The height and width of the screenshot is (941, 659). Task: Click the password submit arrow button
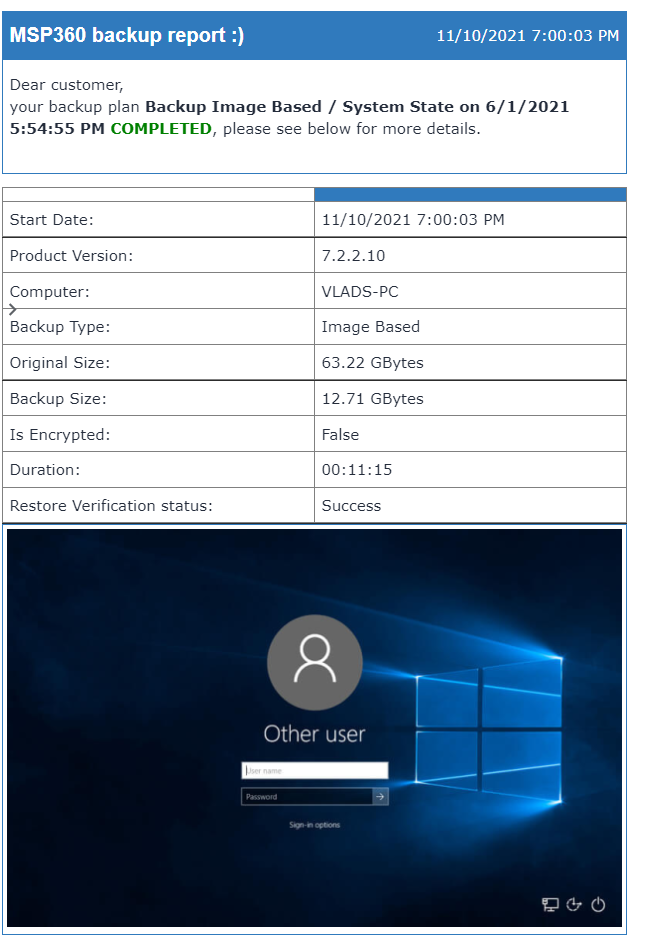tap(380, 796)
